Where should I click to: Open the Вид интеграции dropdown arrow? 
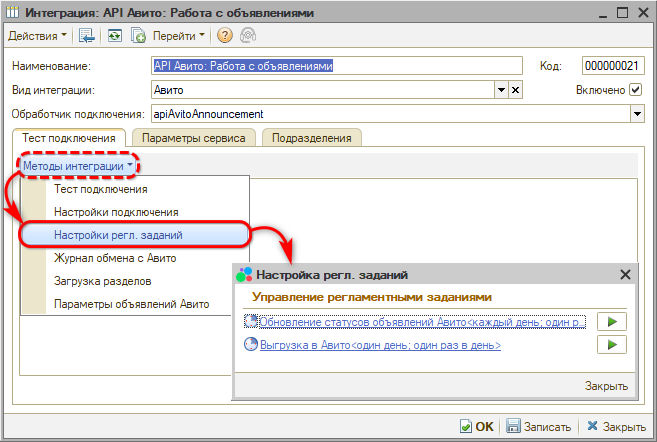(x=501, y=90)
